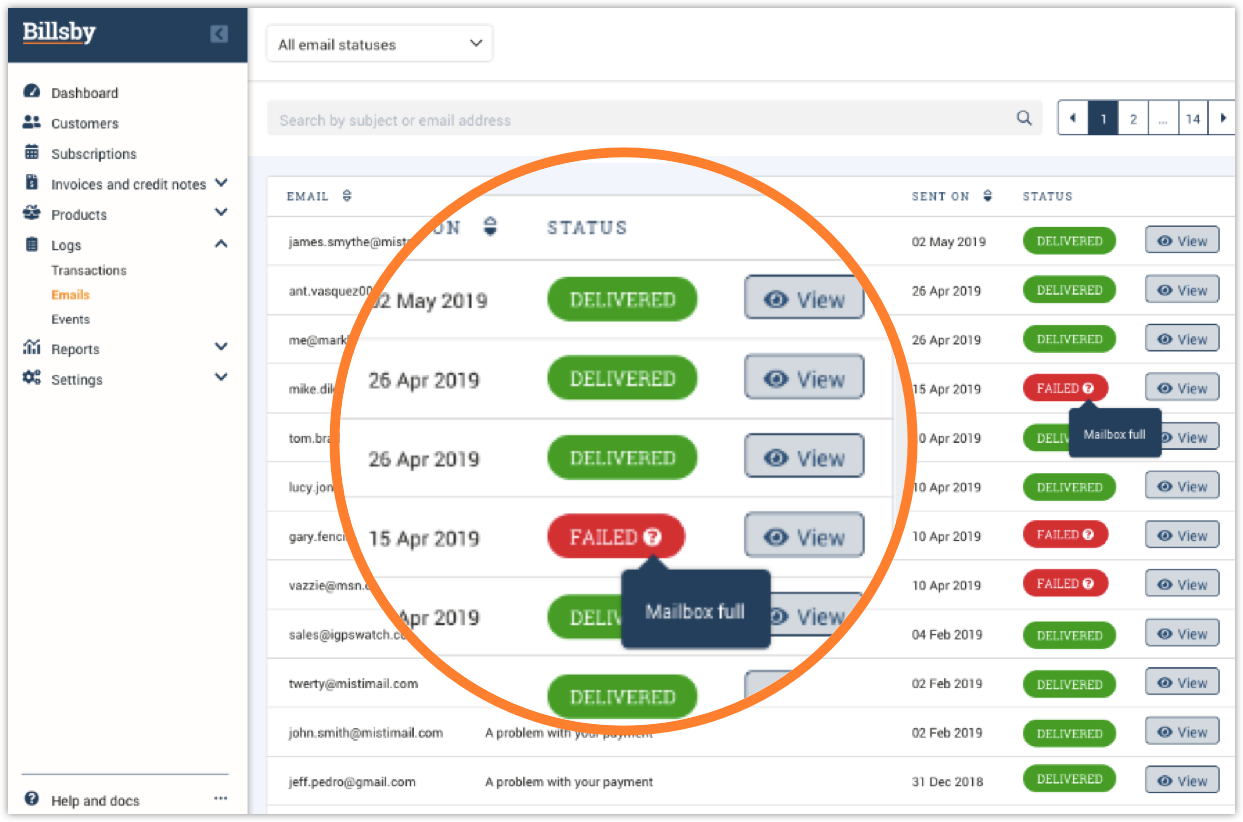
Task: View the john.smith@mistimail.com email
Action: [1182, 733]
